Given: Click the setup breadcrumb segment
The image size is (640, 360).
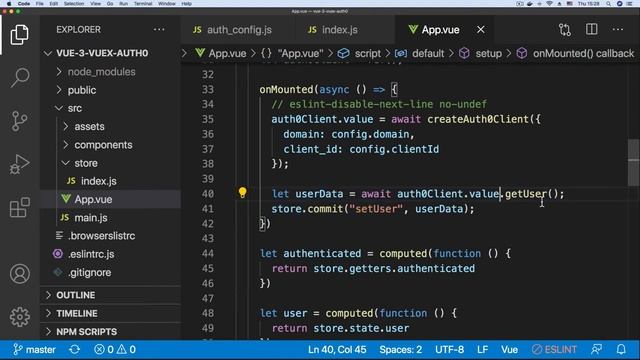Looking at the screenshot, I should tap(481, 53).
